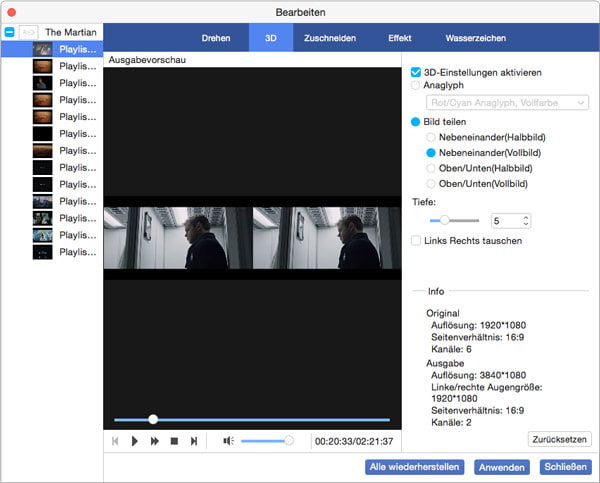This screenshot has width=600, height=483.
Task: Increase Tiefe value with stepper up arrow
Action: [526, 217]
